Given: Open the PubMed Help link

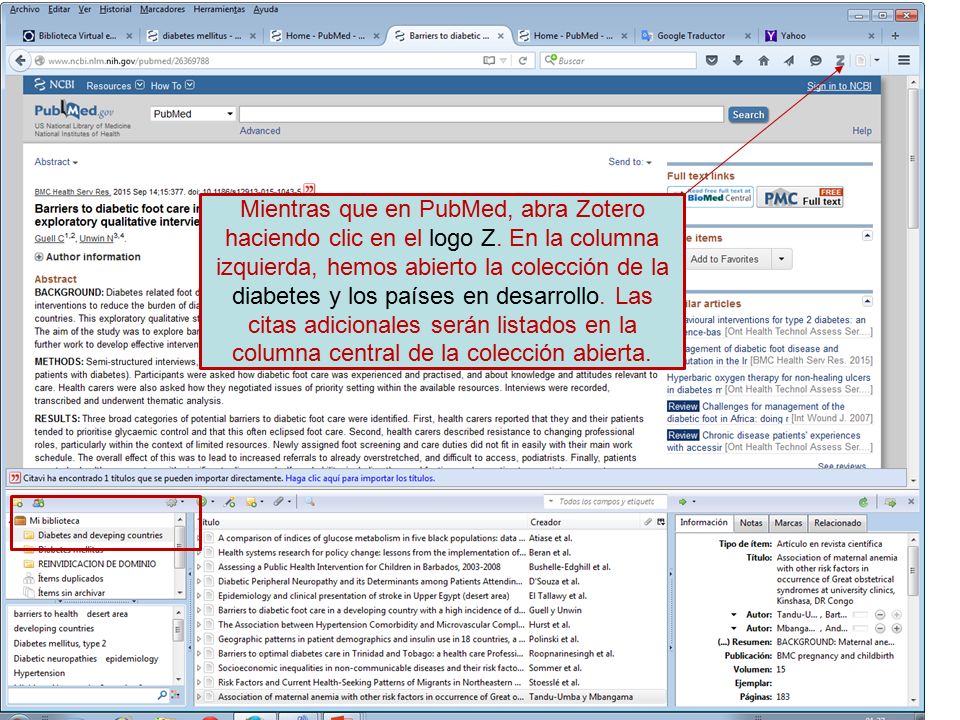Looking at the screenshot, I should pyautogui.click(x=861, y=130).
